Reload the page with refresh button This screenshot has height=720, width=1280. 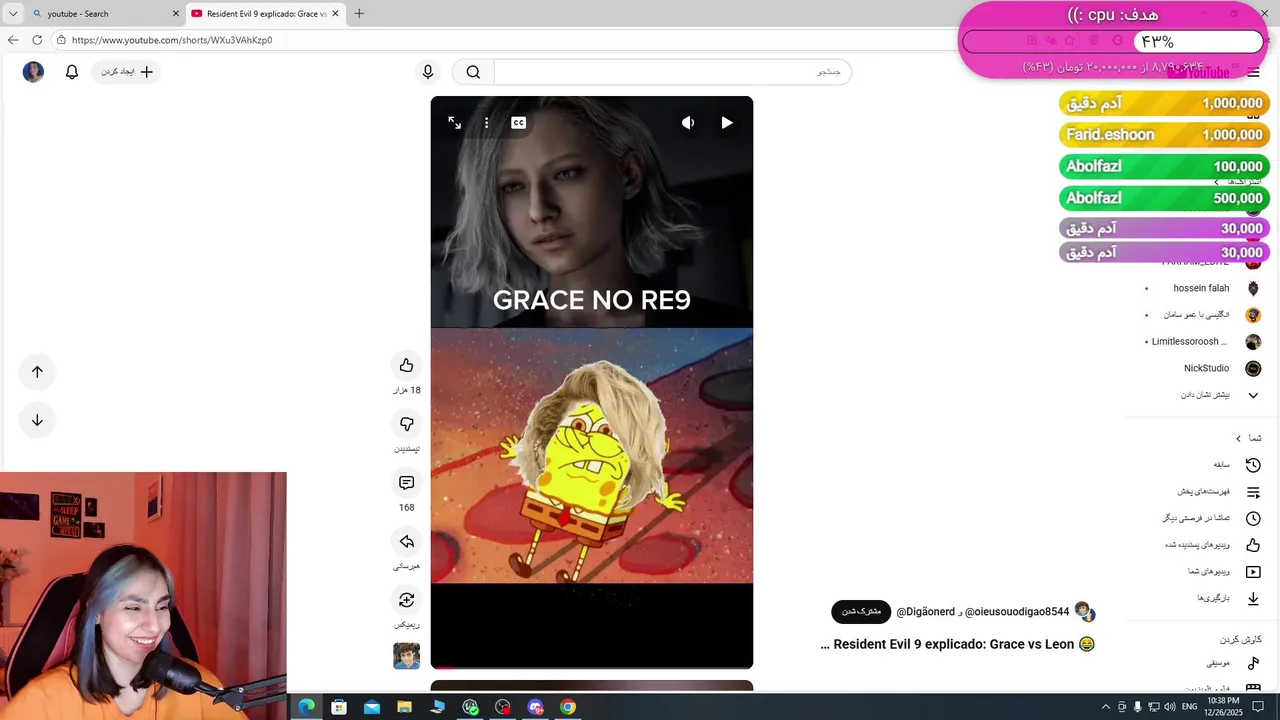tap(37, 40)
